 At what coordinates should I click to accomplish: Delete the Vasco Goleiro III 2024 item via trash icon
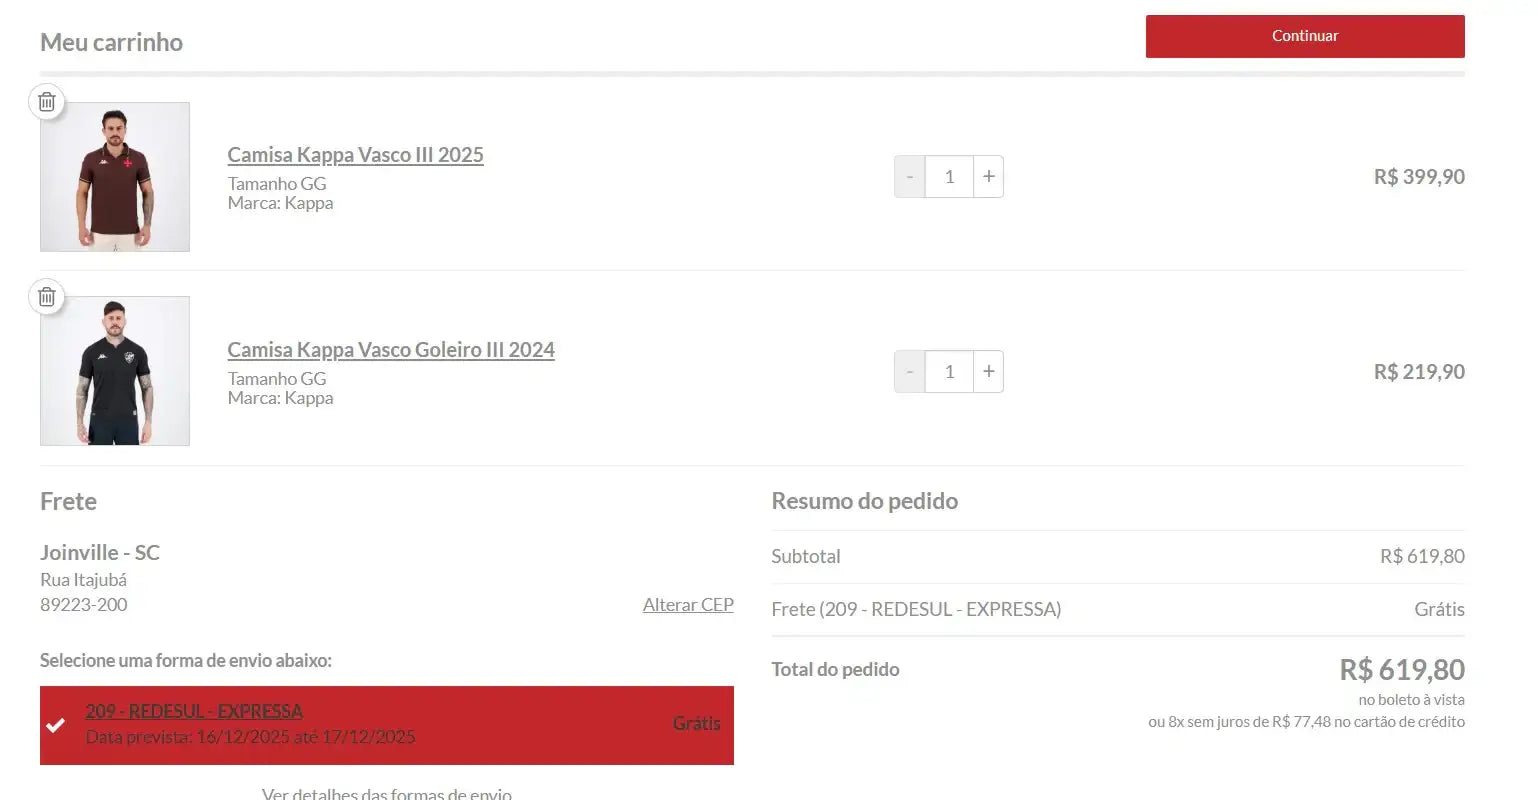47,297
